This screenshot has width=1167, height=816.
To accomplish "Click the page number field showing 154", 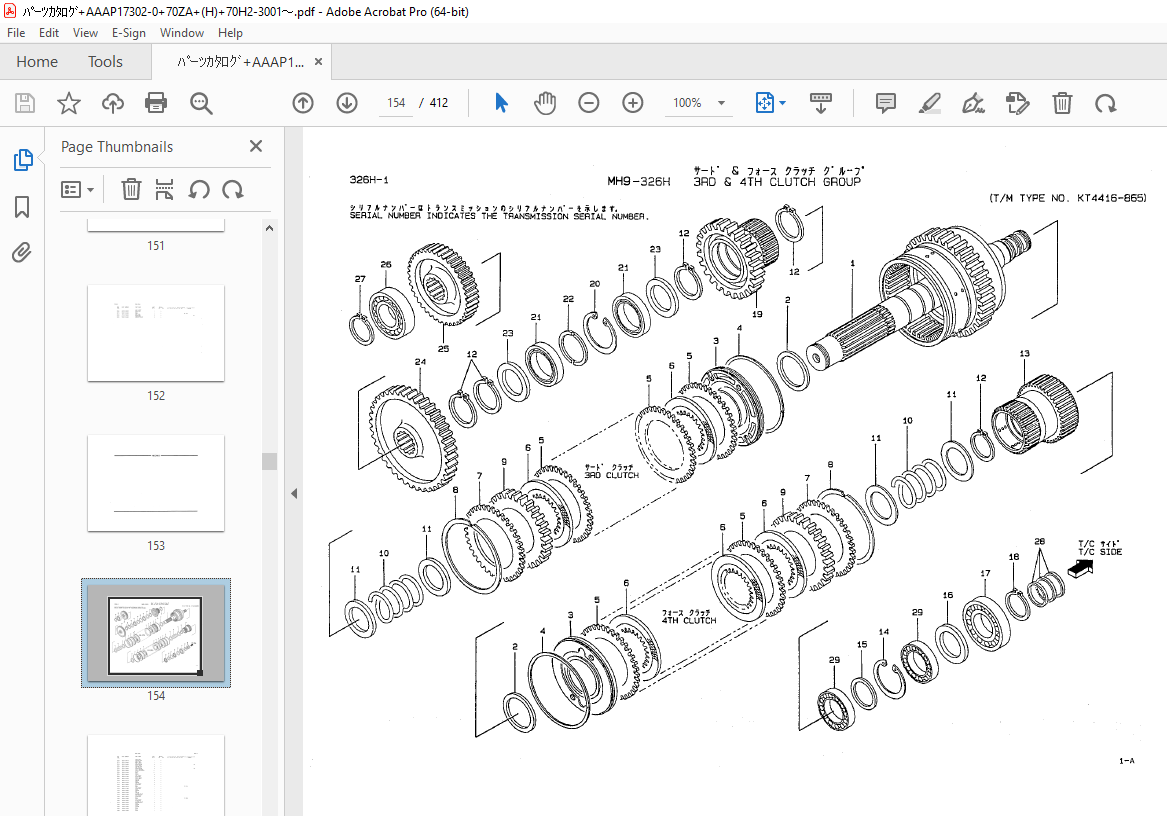I will pyautogui.click(x=396, y=103).
